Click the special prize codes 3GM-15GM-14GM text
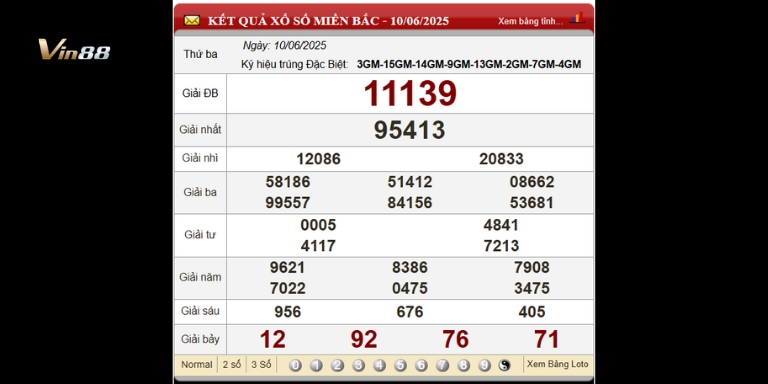 click(x=469, y=65)
